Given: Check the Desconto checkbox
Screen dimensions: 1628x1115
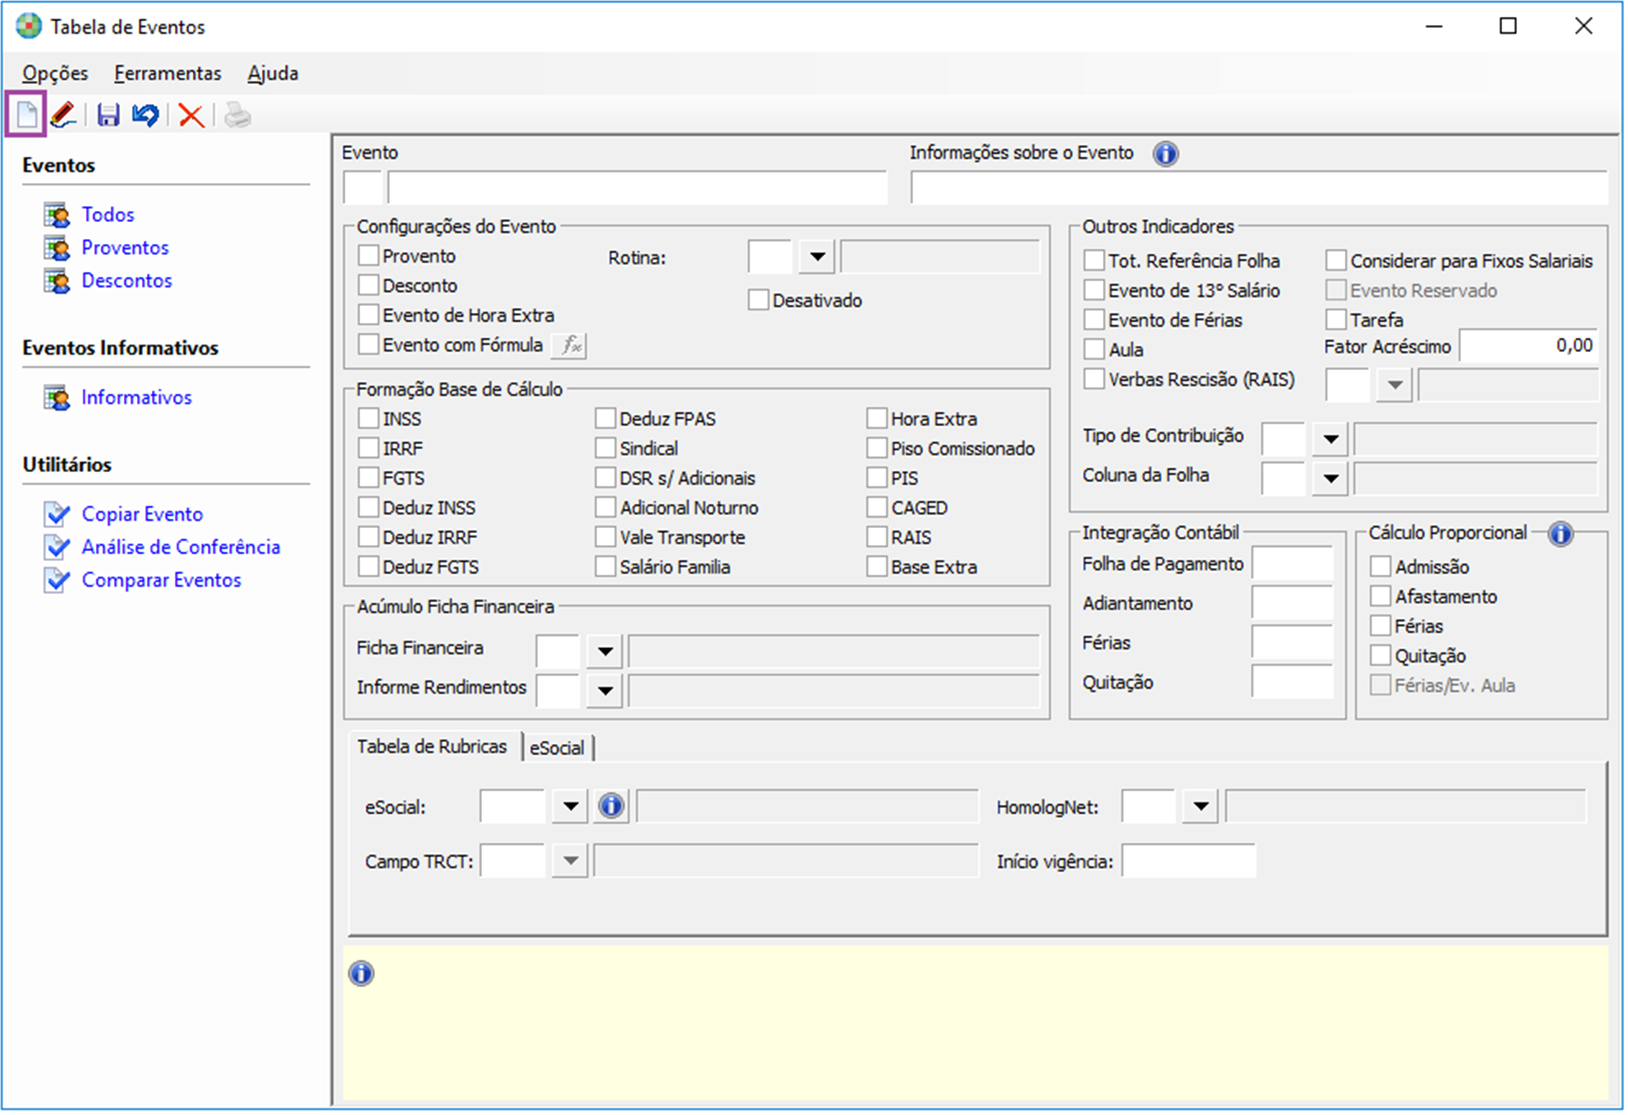Looking at the screenshot, I should (x=368, y=286).
